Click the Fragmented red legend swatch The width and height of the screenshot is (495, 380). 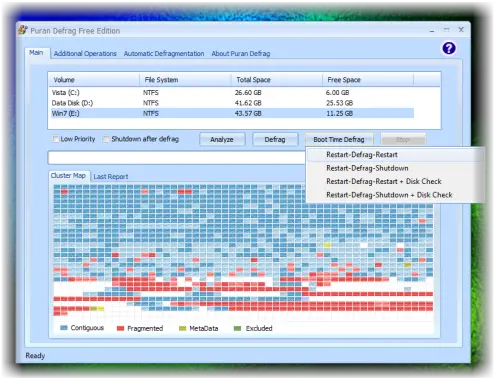coord(120,328)
